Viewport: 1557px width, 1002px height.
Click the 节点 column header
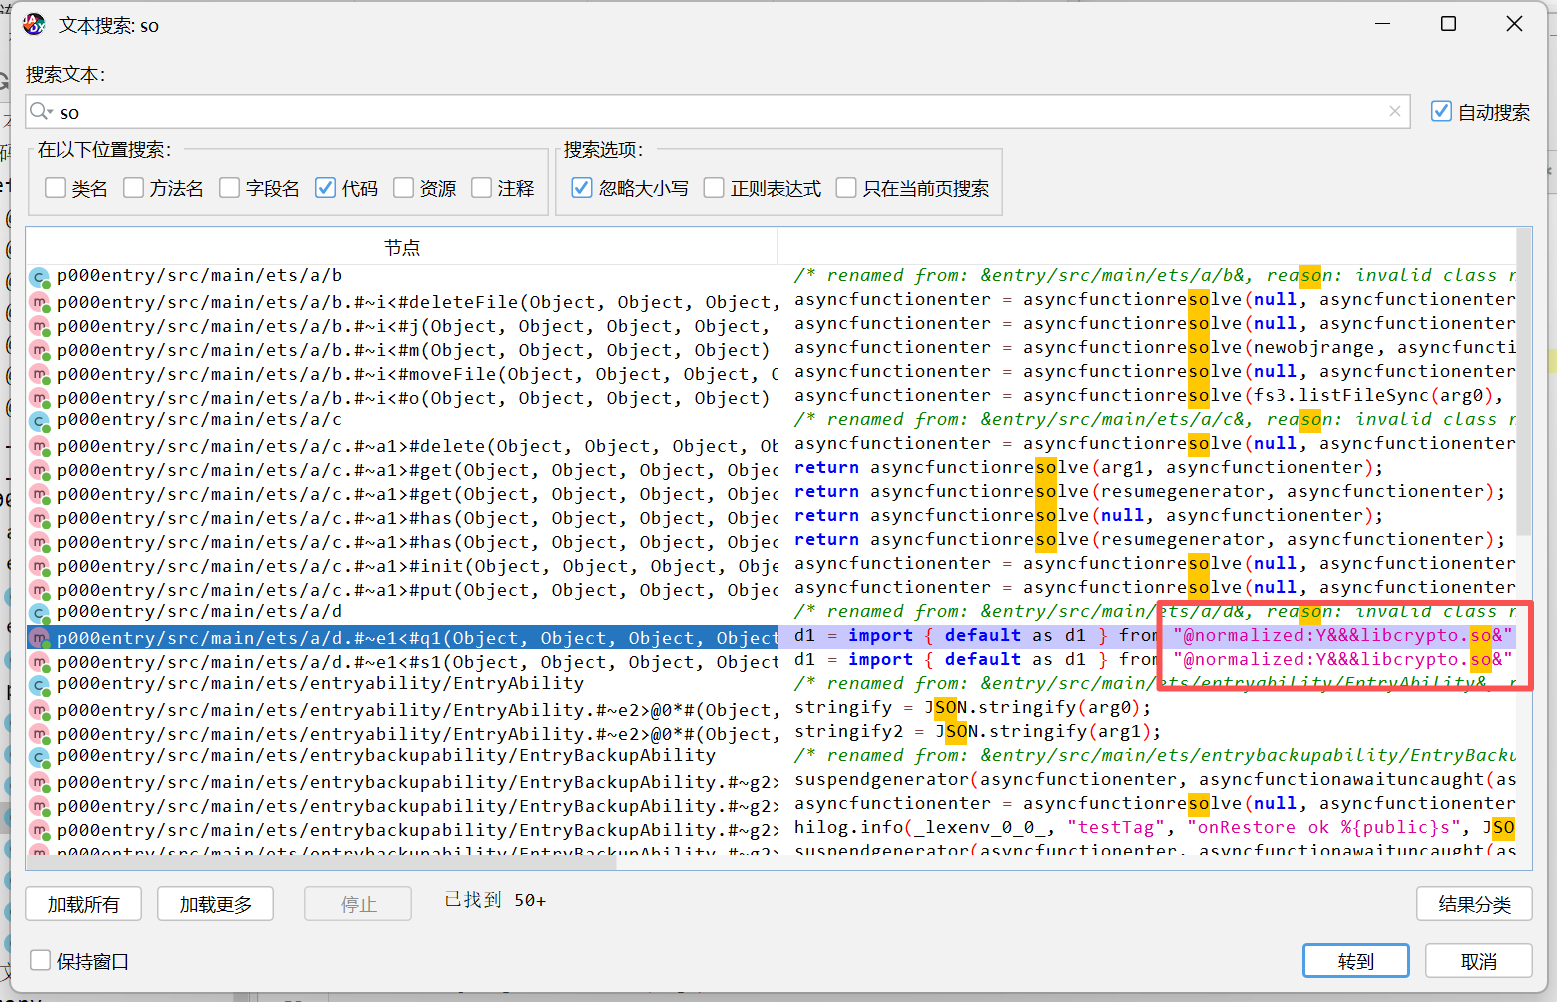402,247
